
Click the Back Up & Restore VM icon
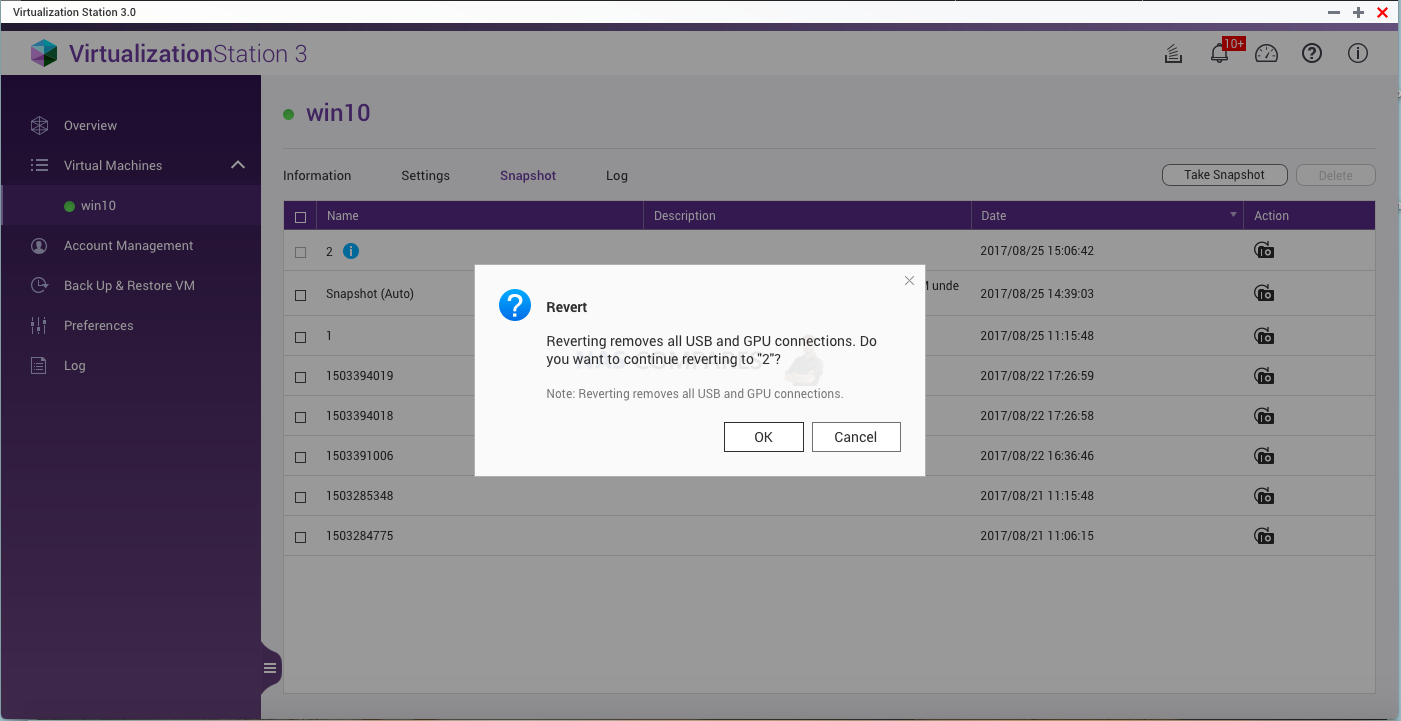coord(39,285)
